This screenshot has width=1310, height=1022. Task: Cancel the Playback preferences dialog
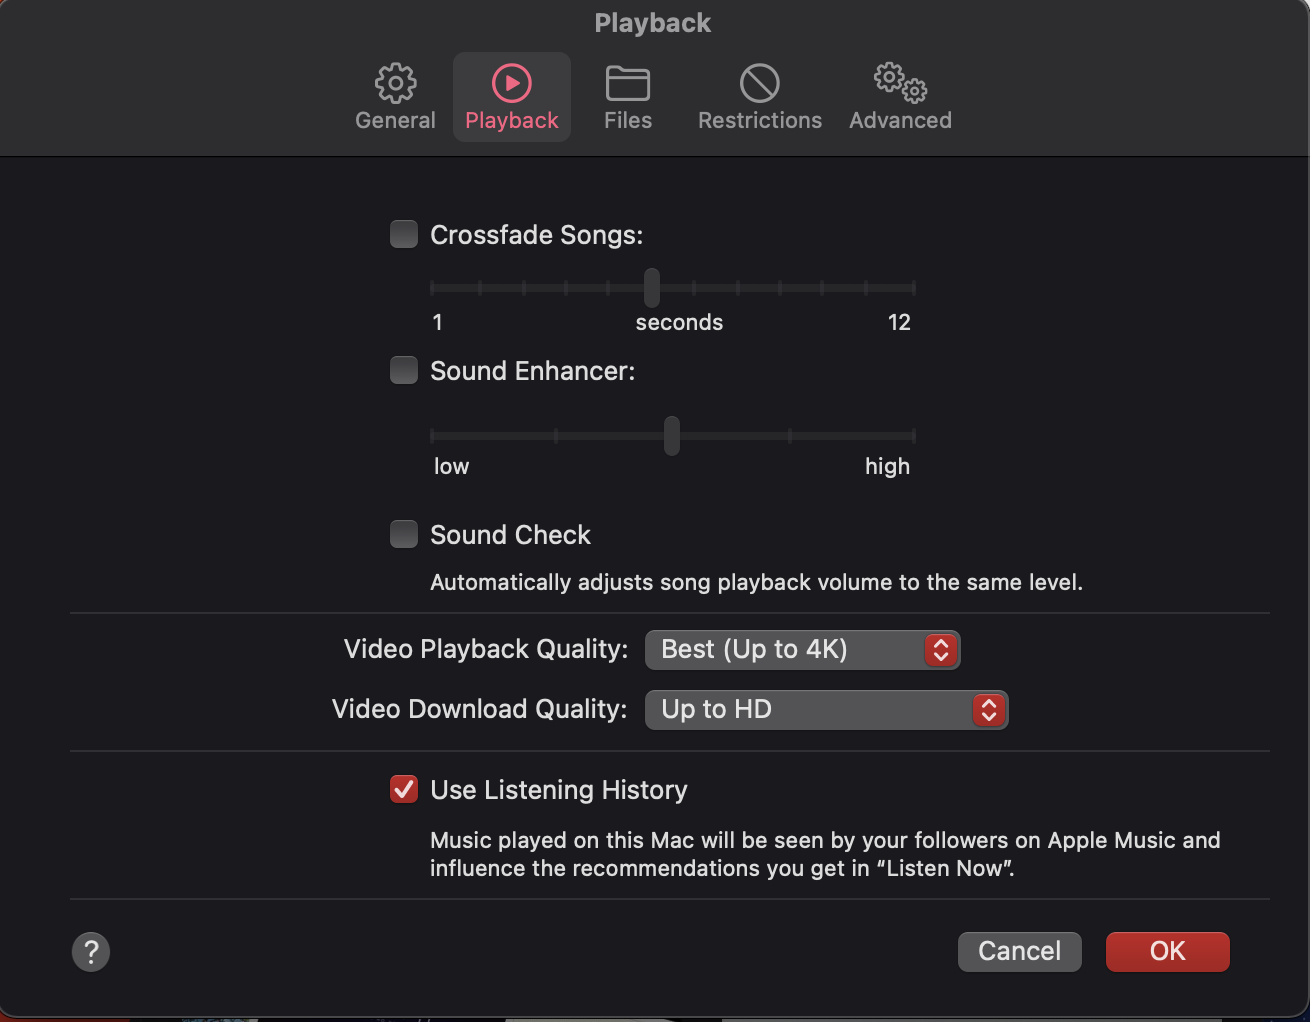pos(1020,951)
